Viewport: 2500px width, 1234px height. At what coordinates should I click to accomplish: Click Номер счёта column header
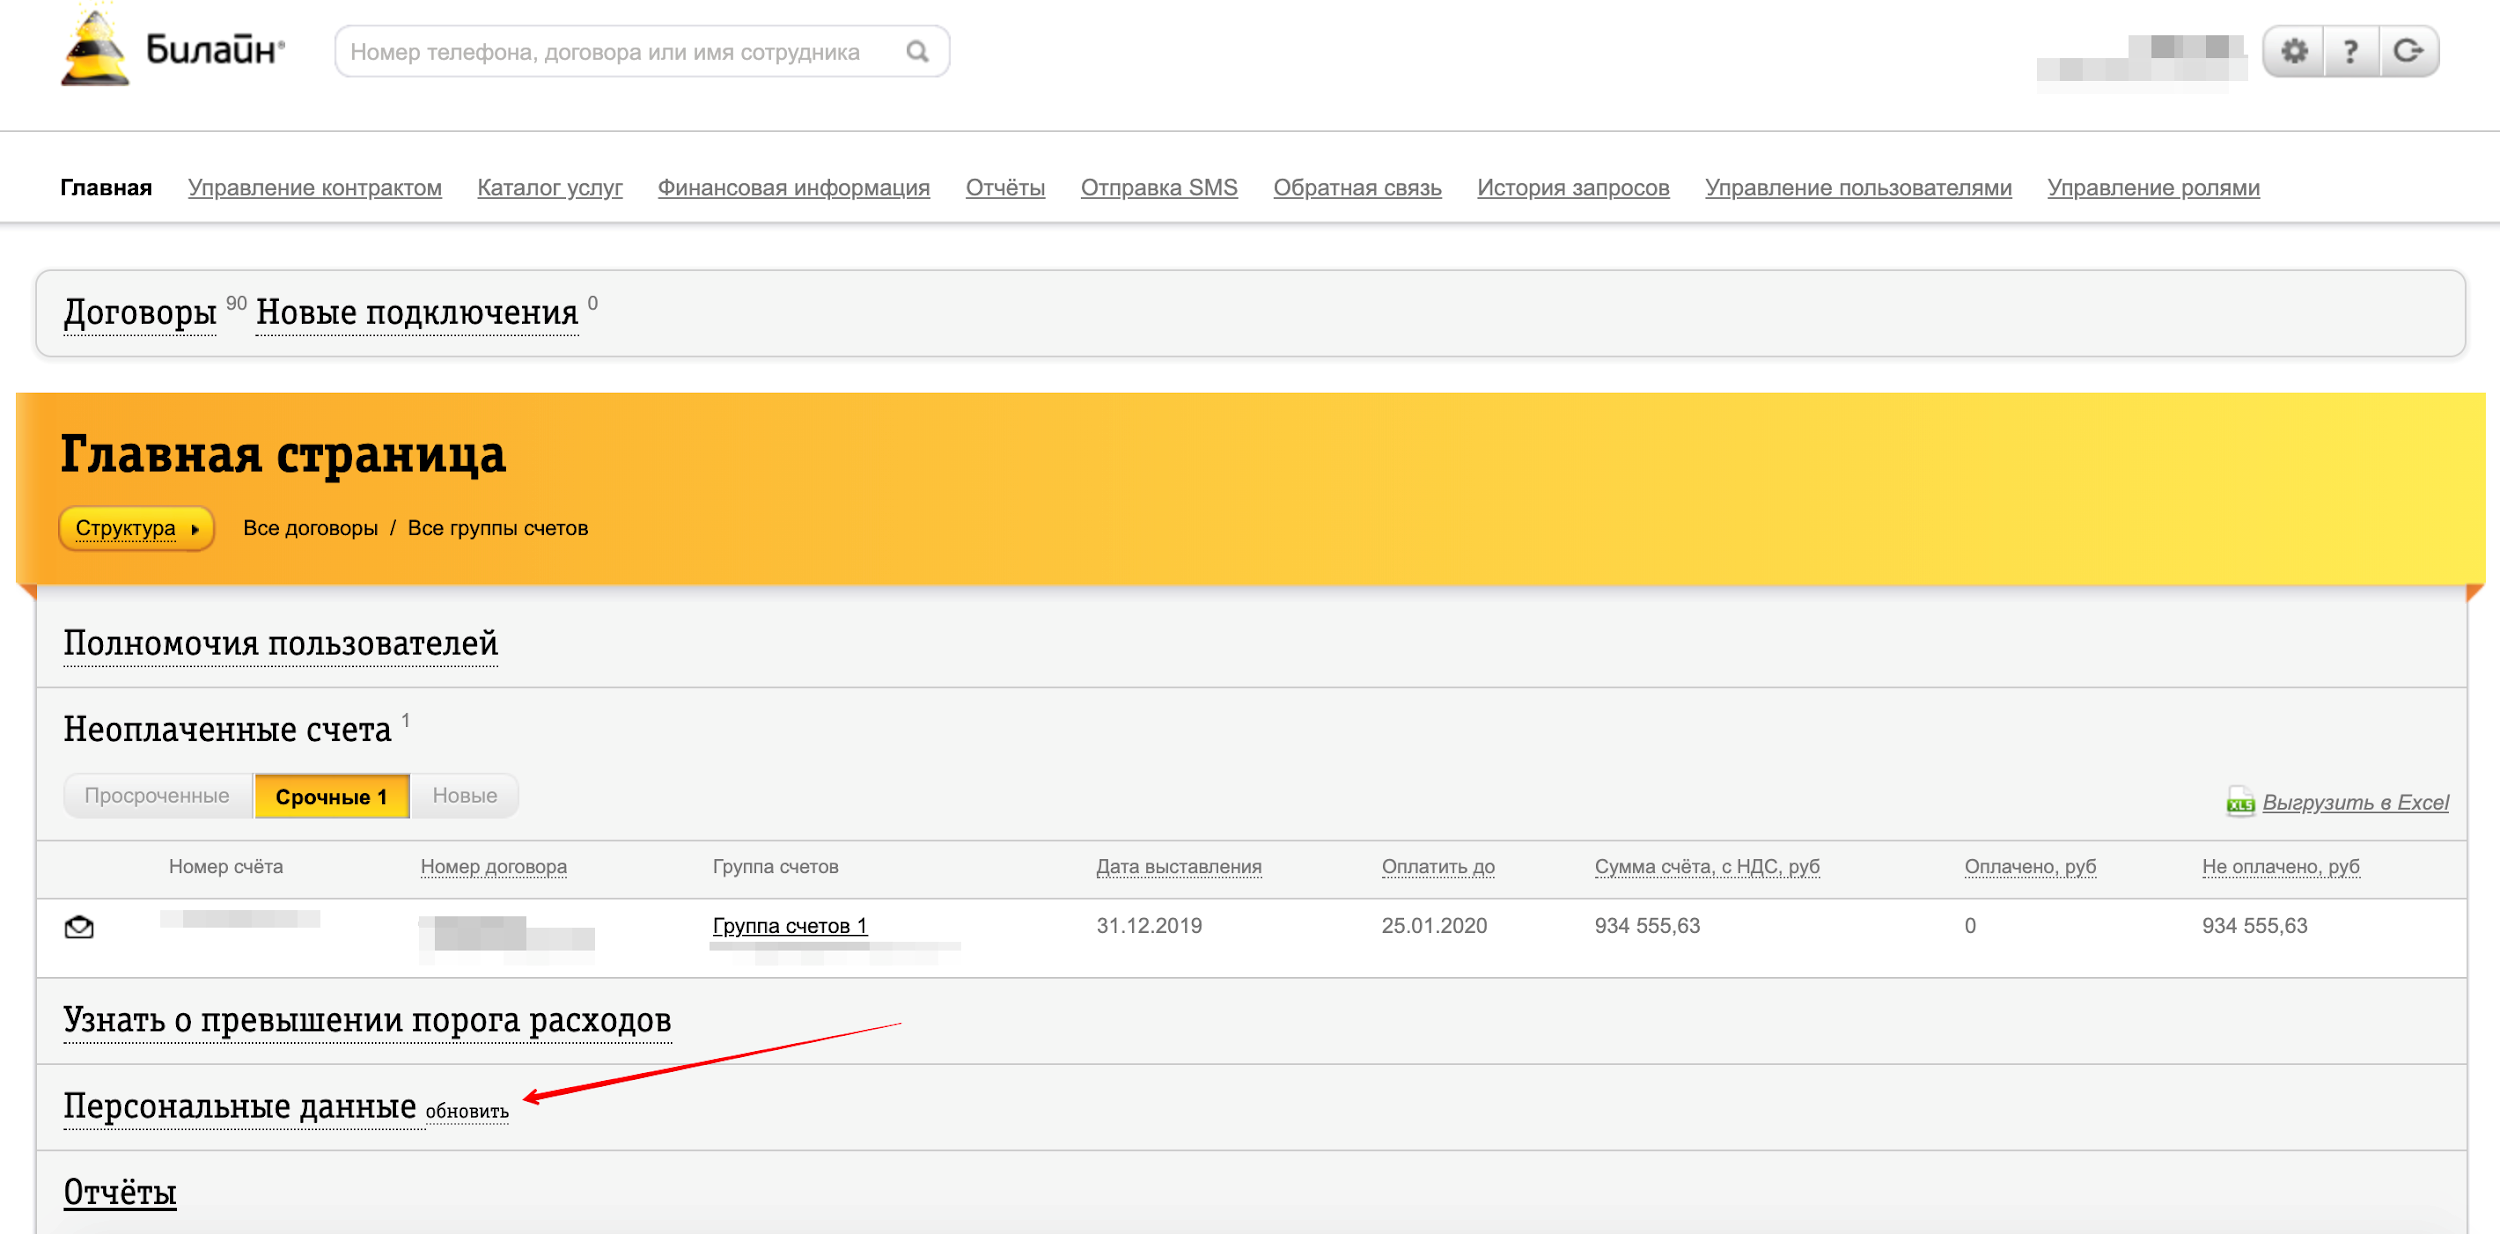click(x=226, y=867)
